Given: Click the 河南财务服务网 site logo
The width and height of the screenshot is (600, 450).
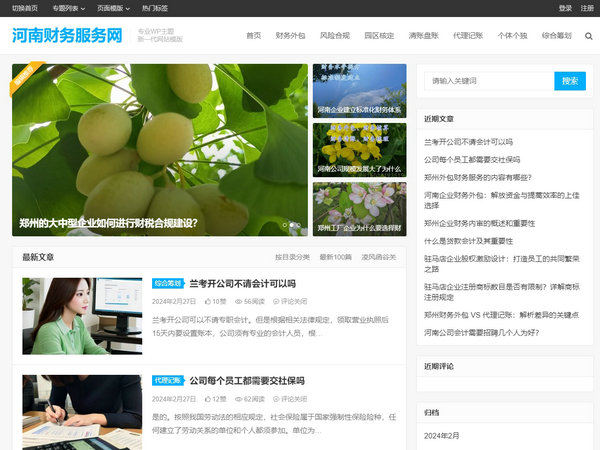Looking at the screenshot, I should tap(67, 35).
